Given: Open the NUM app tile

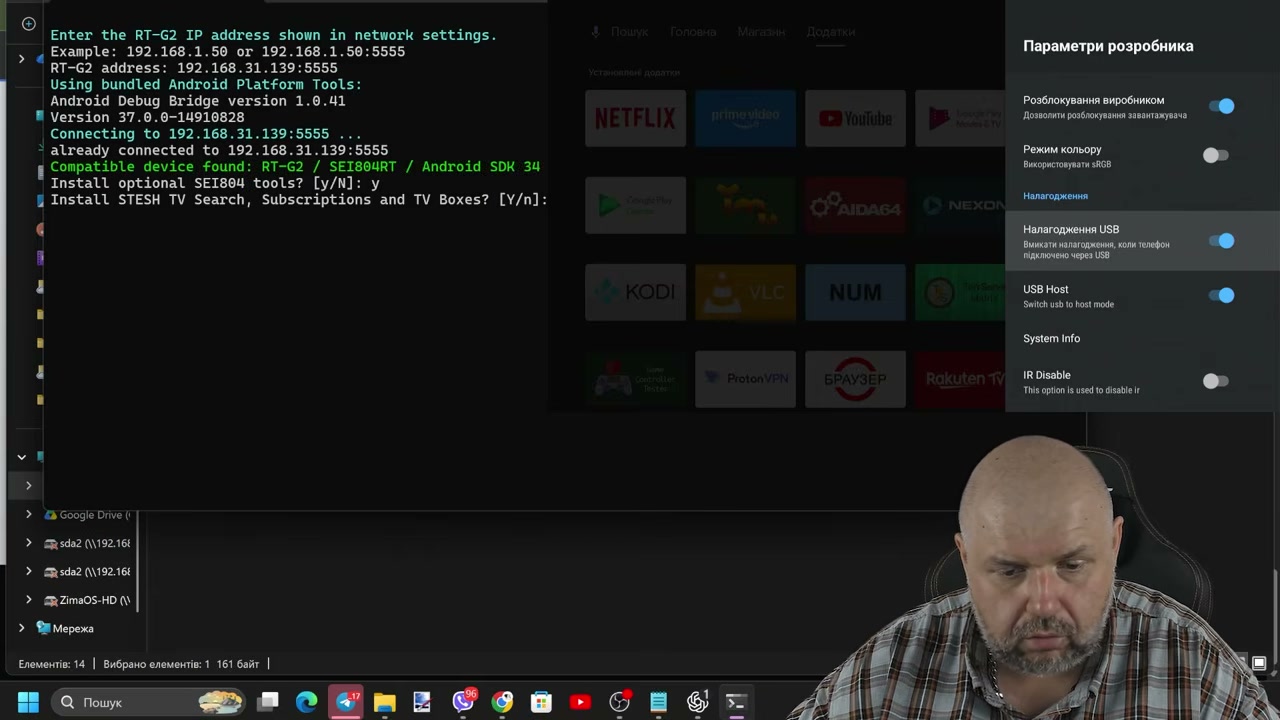Looking at the screenshot, I should pyautogui.click(x=855, y=292).
